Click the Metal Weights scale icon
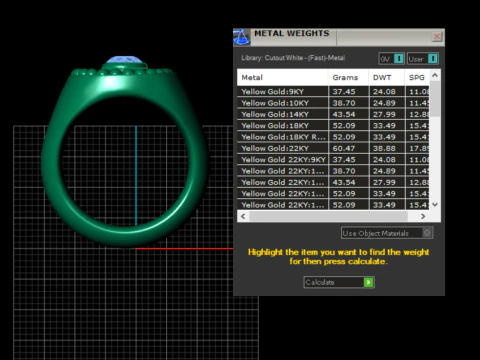This screenshot has height=360, width=480. click(241, 37)
